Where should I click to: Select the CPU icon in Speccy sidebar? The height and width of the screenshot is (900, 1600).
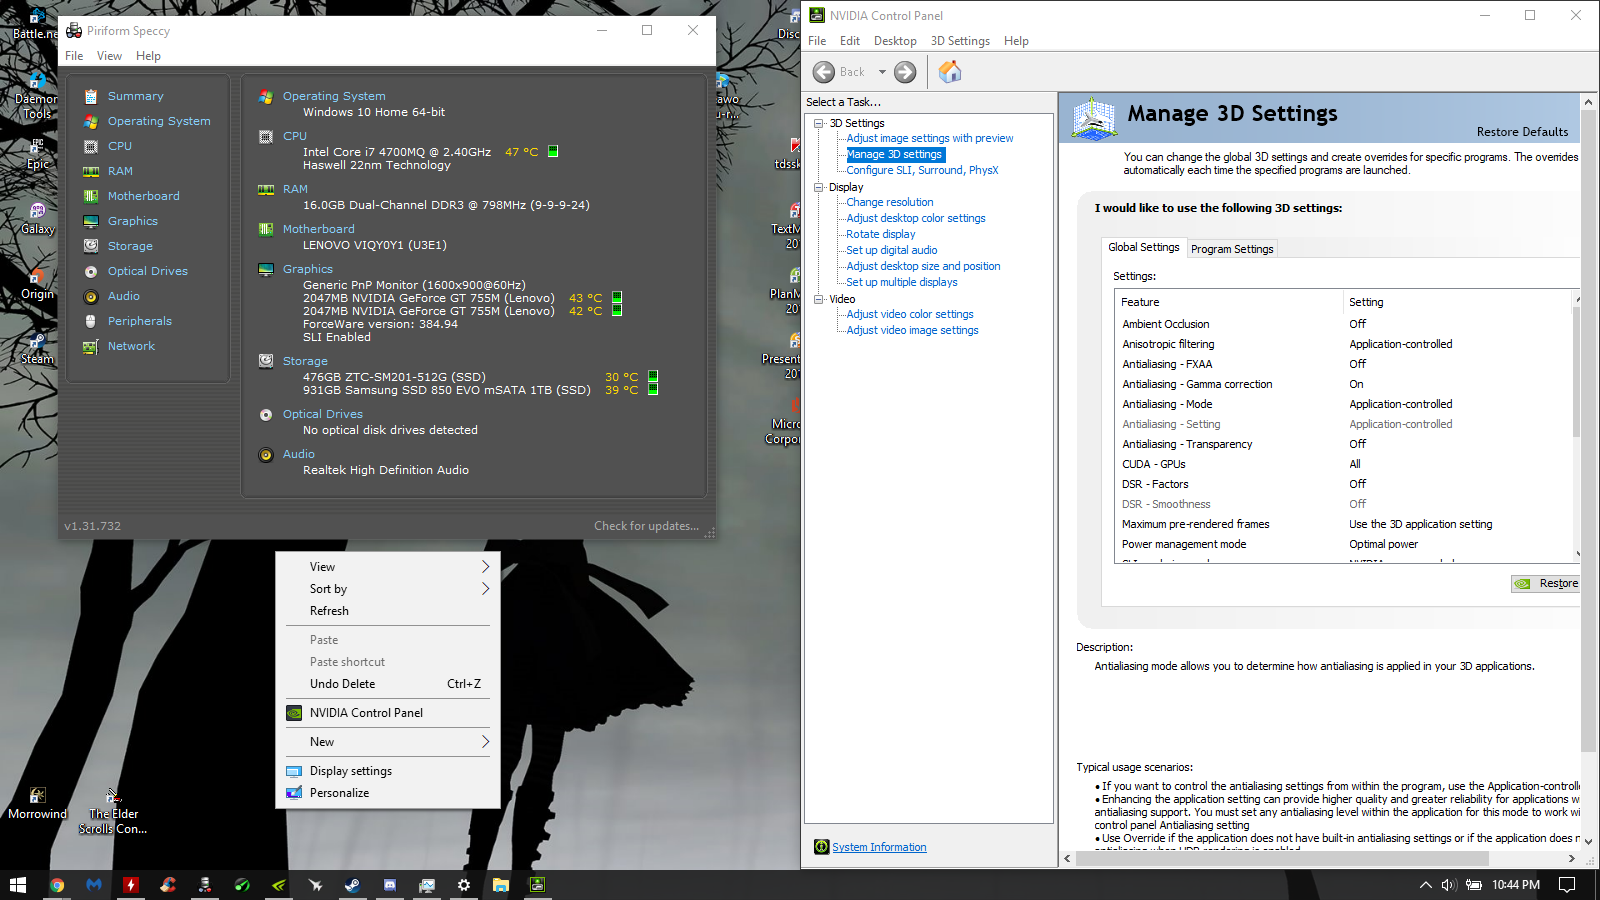tap(91, 146)
